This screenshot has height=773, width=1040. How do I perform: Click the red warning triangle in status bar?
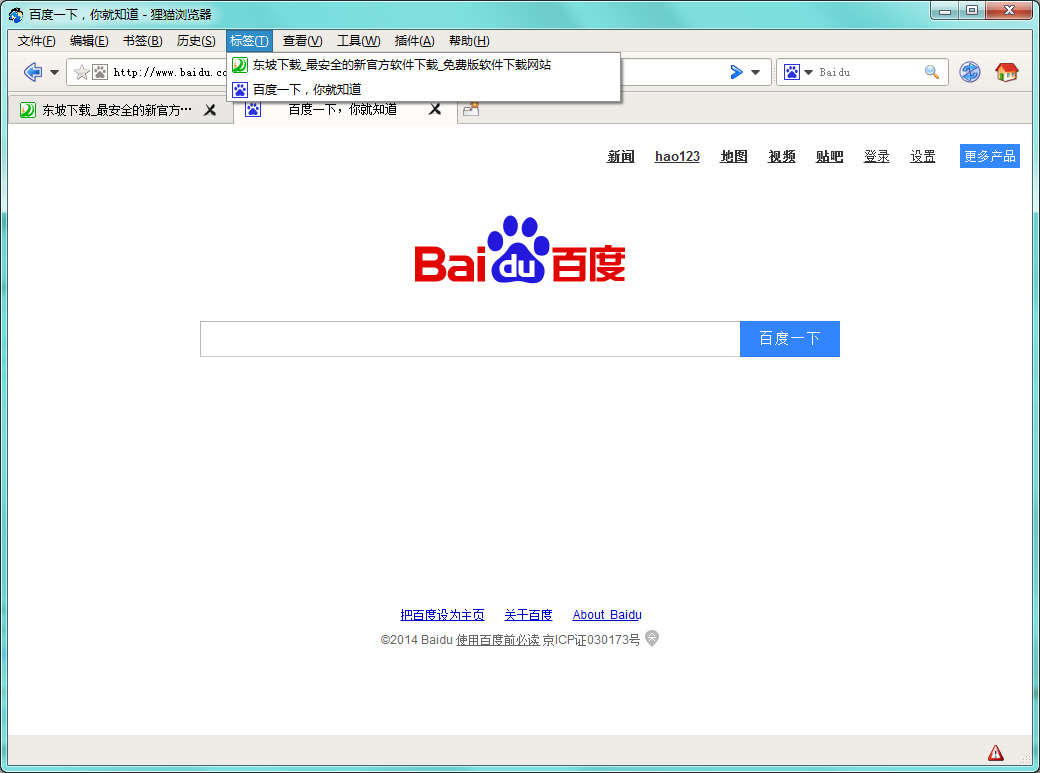[x=996, y=753]
